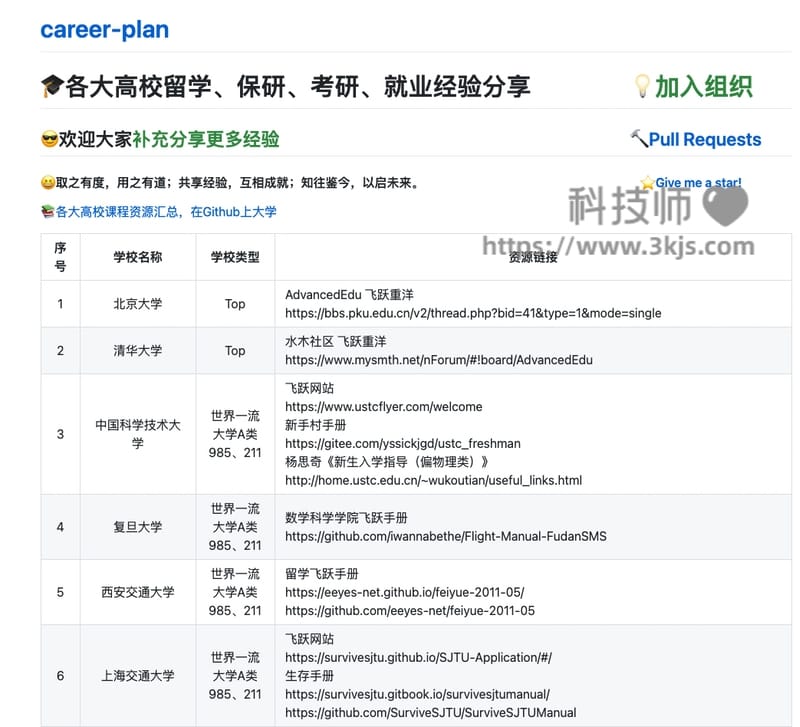800x727 pixels.
Task: Click the light bulb icon beside 加入组织
Action: click(x=642, y=86)
